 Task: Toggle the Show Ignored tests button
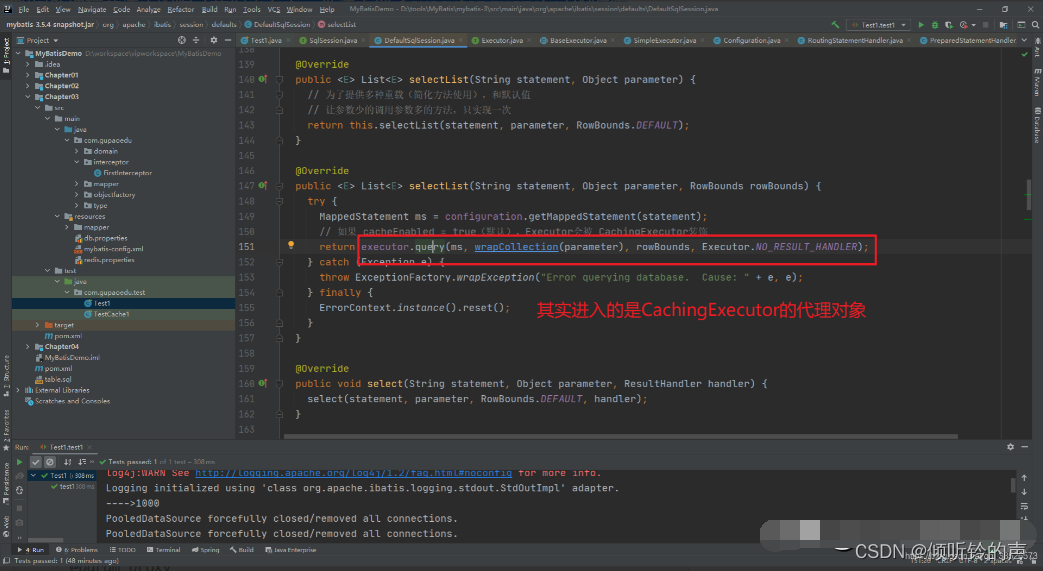(x=50, y=462)
